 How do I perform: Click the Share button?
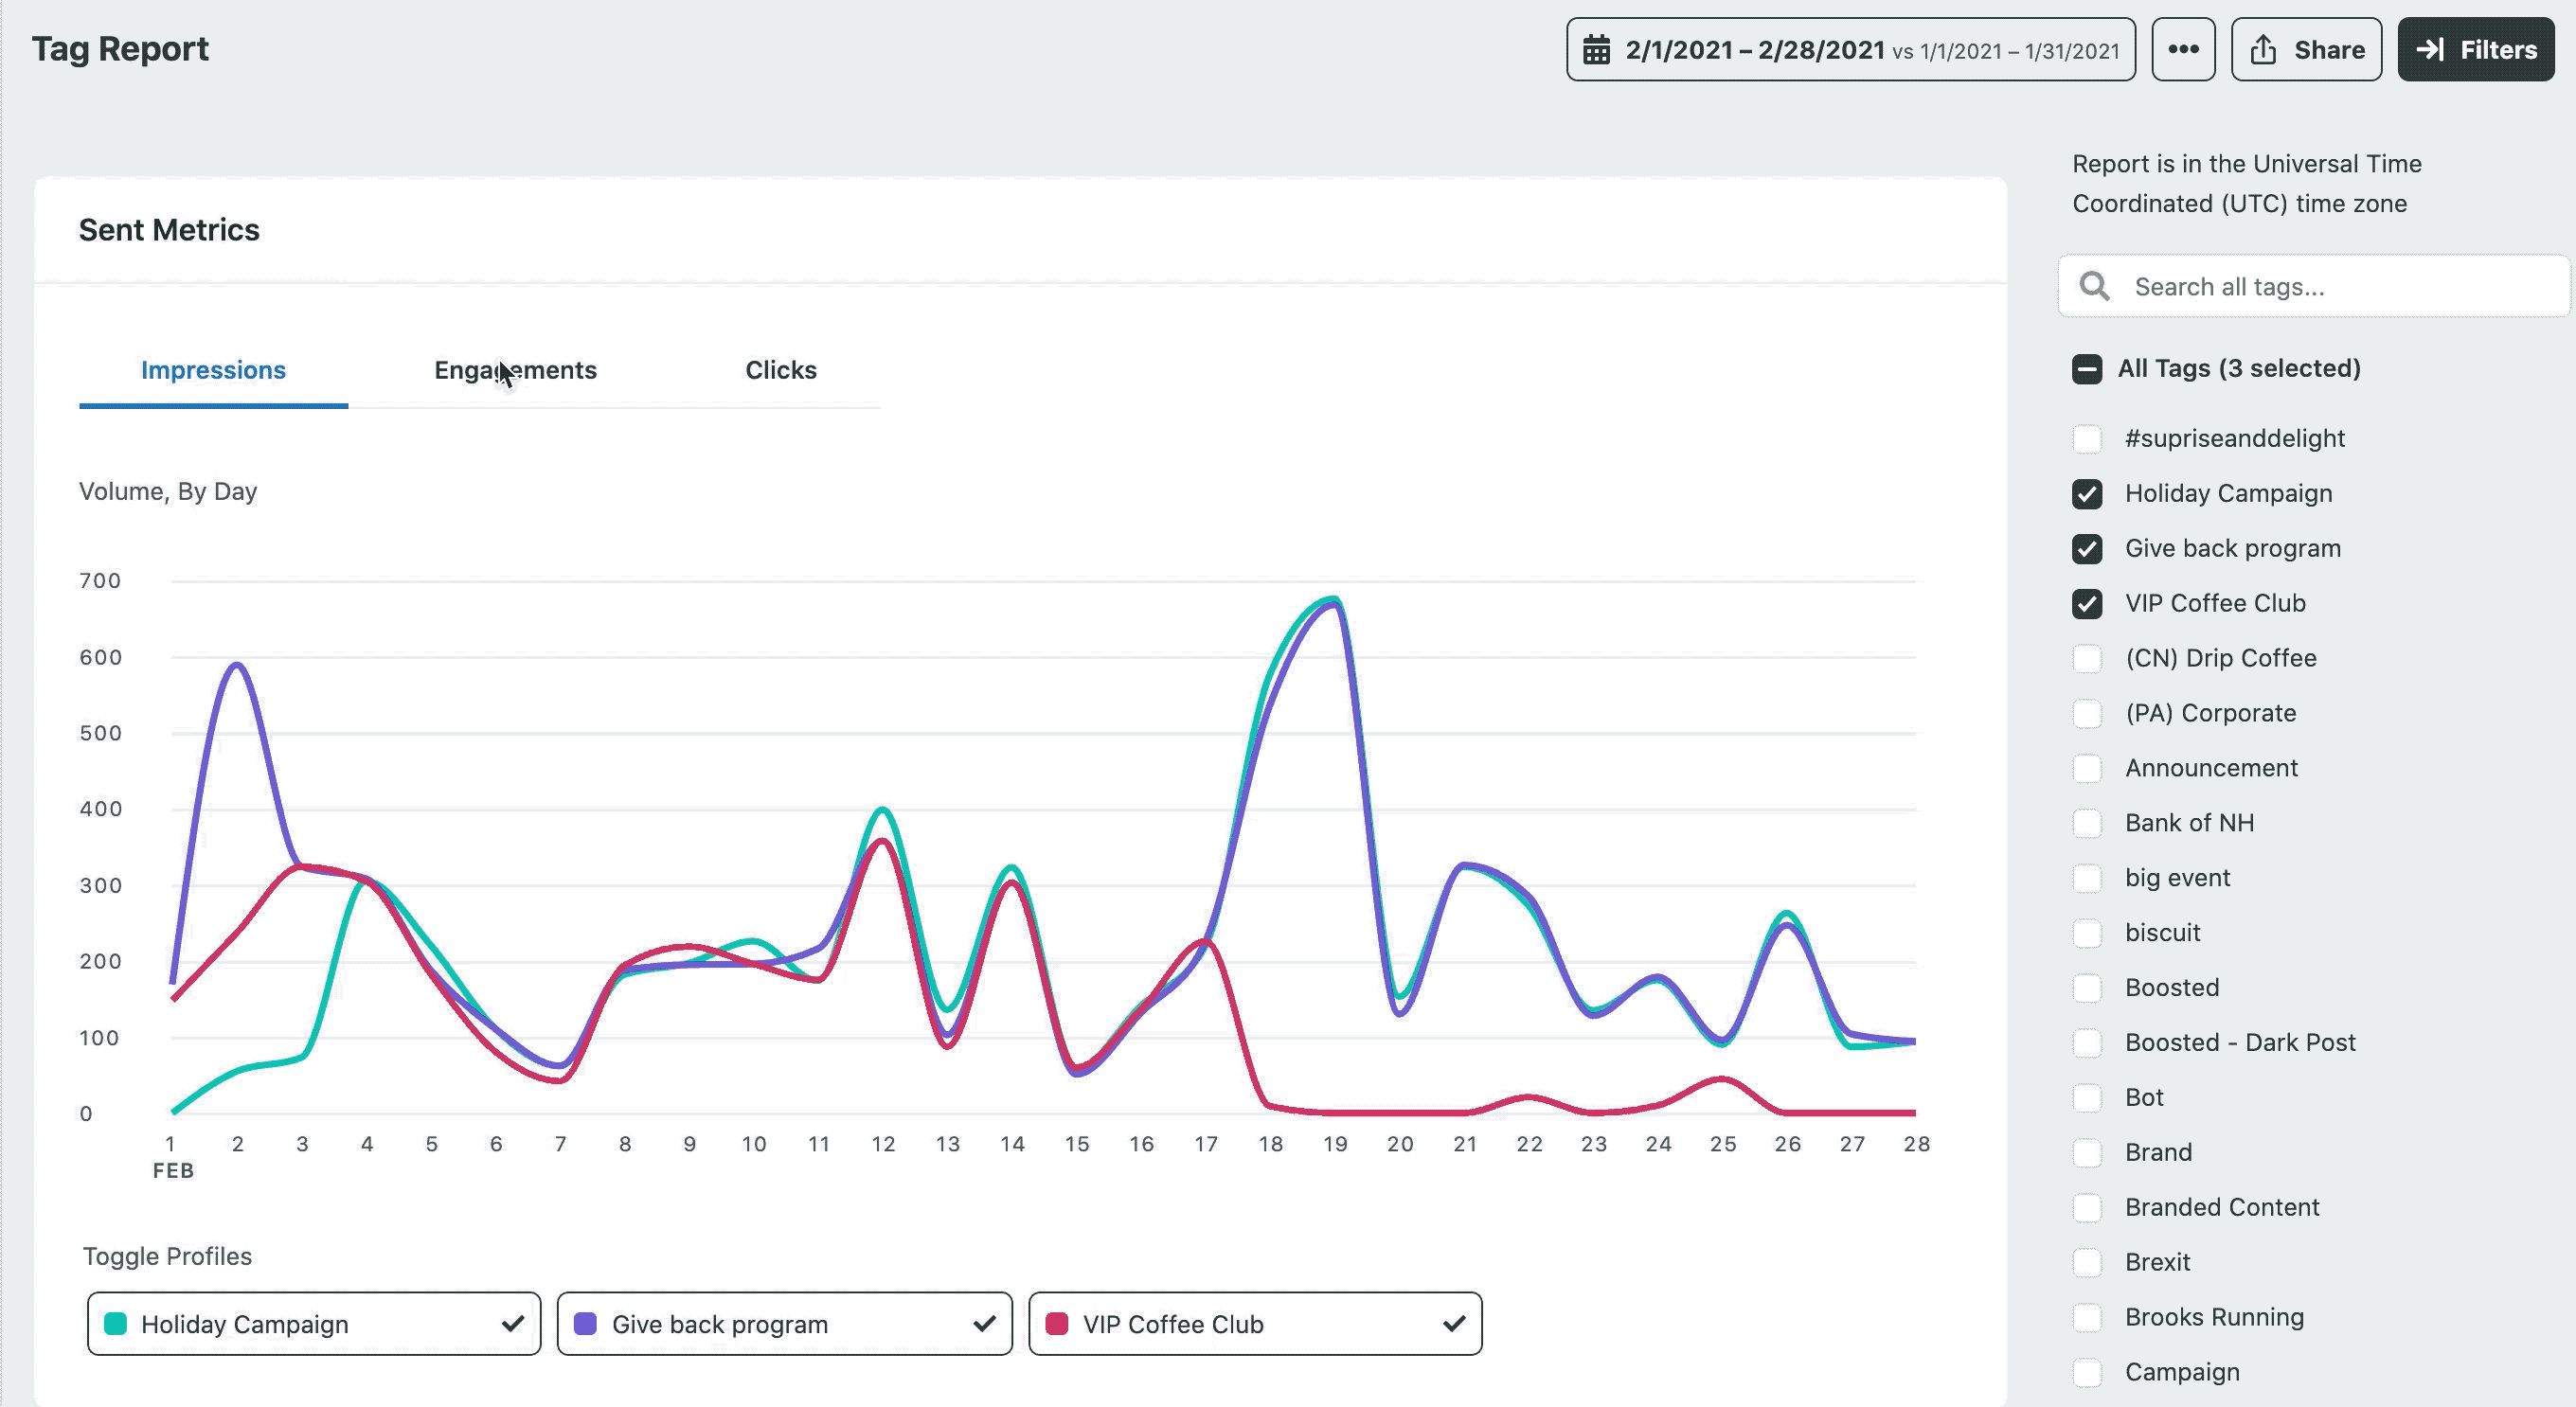tap(2306, 49)
